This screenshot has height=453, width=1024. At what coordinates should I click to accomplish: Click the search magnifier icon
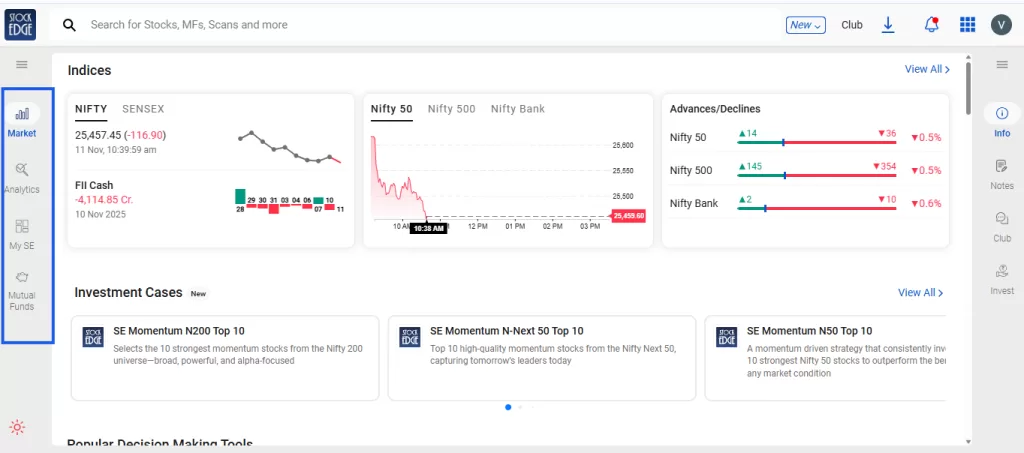pos(69,25)
